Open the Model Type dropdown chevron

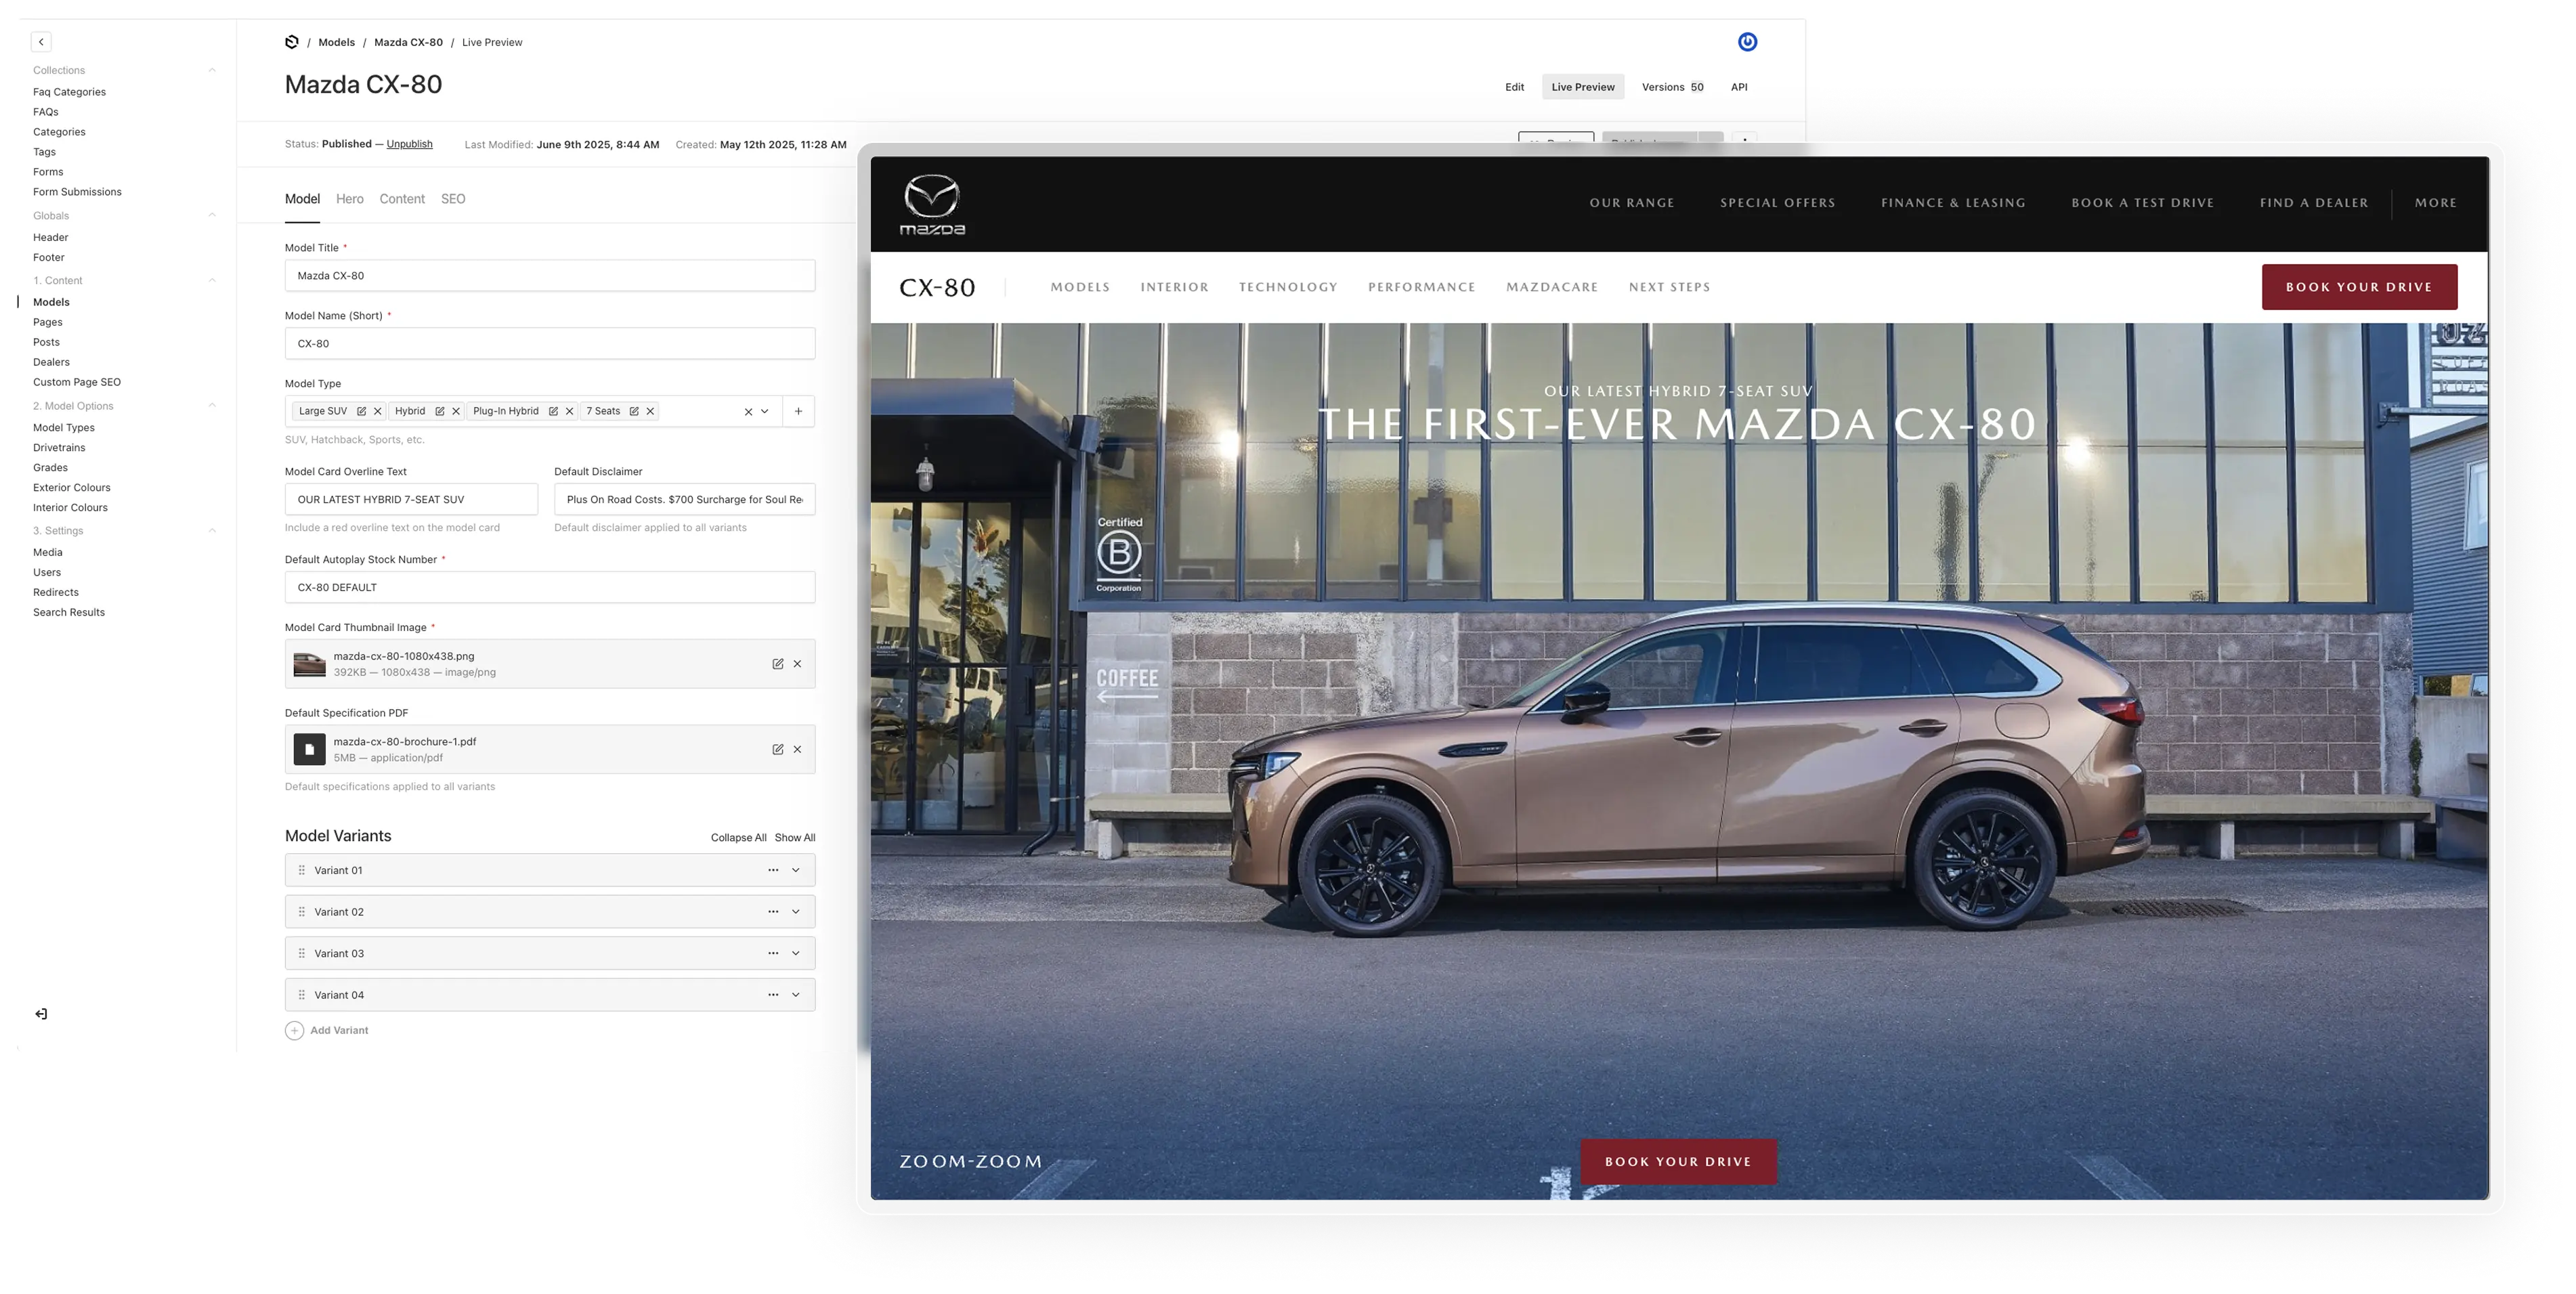[x=765, y=411]
